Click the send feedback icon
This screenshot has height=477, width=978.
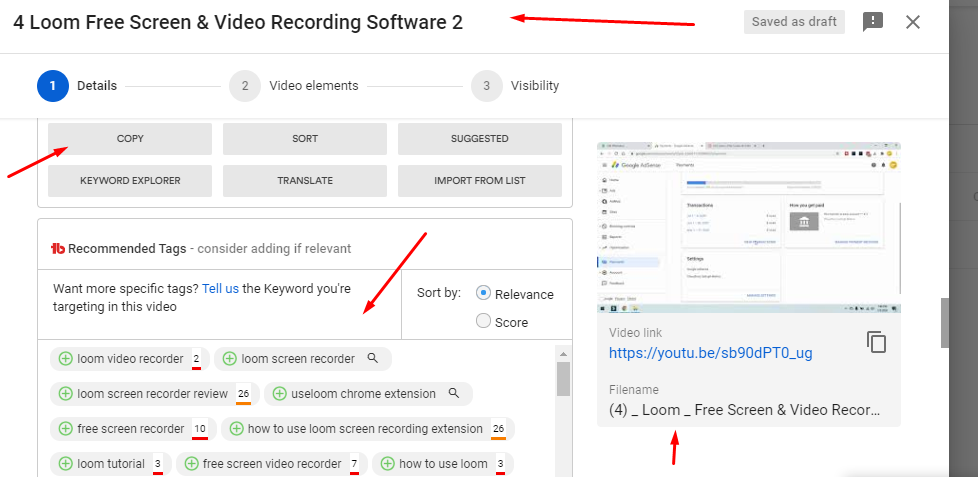[873, 22]
